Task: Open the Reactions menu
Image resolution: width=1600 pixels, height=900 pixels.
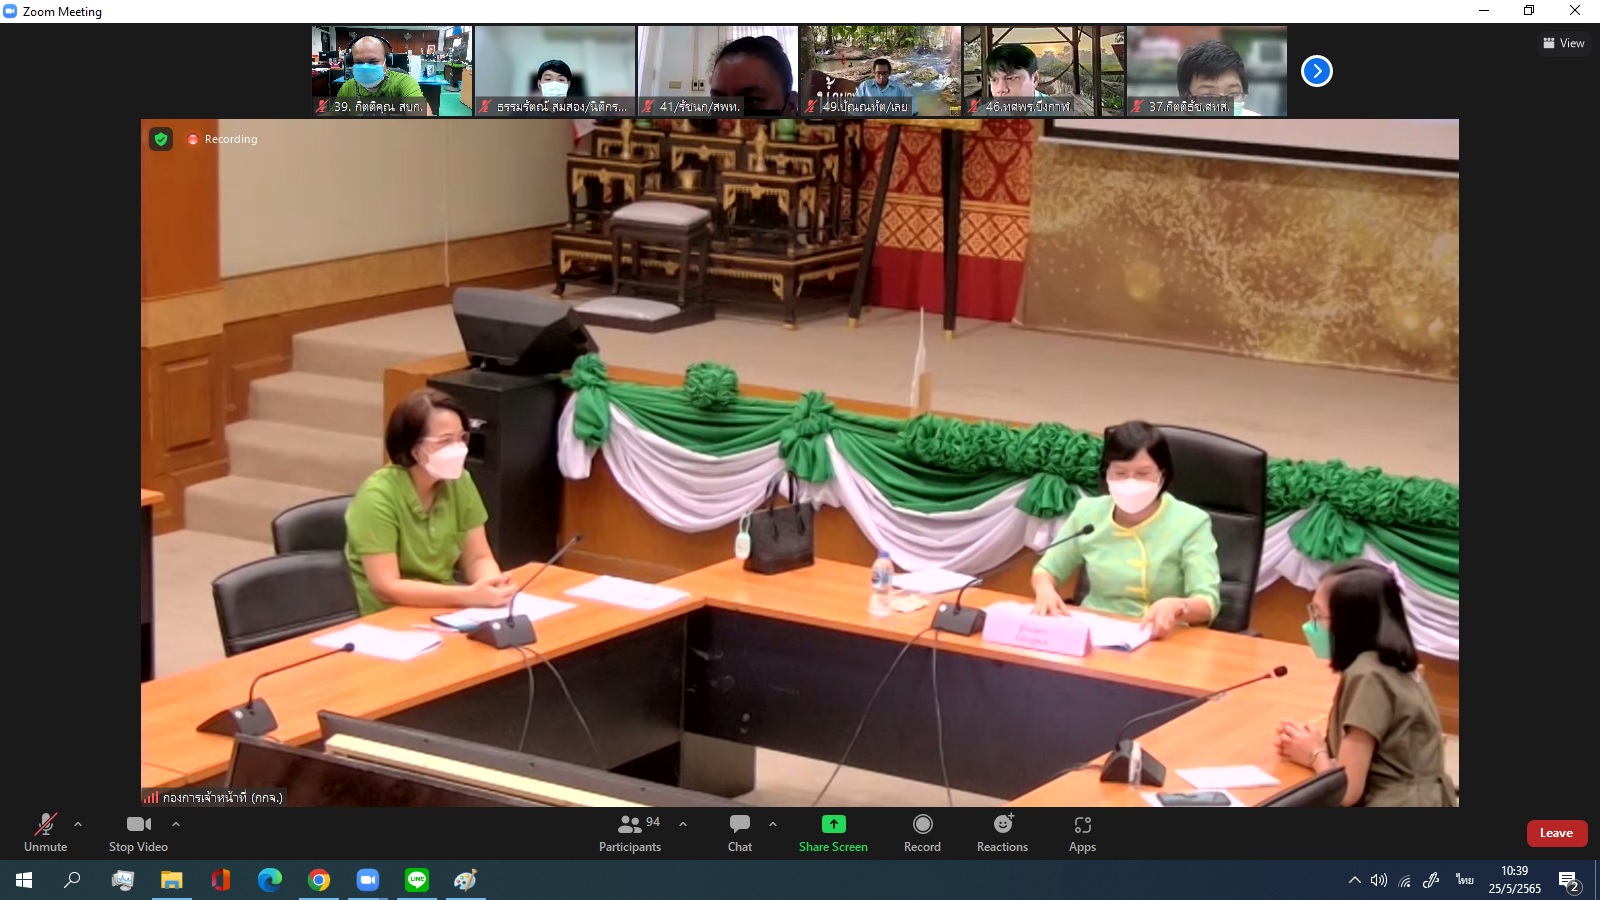Action: click(1002, 832)
